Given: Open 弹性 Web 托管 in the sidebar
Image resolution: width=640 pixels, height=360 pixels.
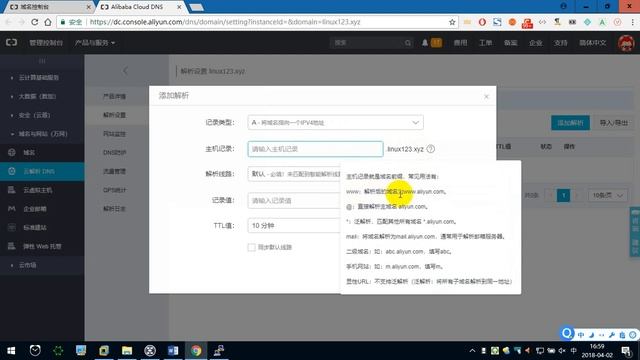Looking at the screenshot, I should click(x=42, y=246).
